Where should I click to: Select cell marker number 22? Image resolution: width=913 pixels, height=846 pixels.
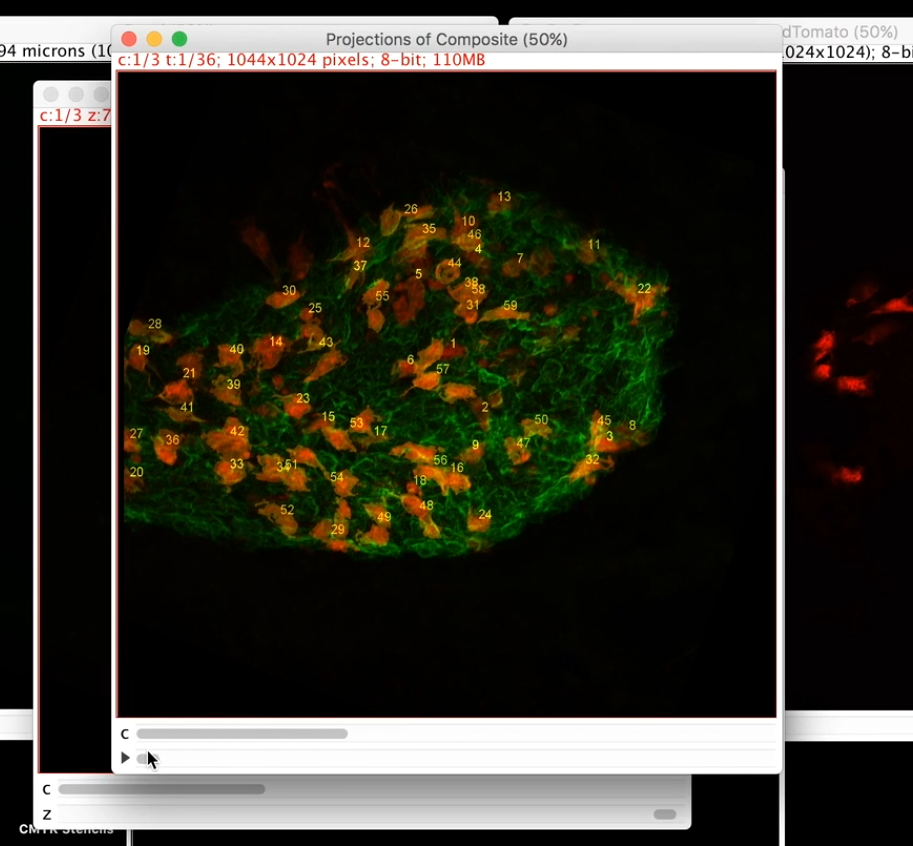click(x=644, y=288)
